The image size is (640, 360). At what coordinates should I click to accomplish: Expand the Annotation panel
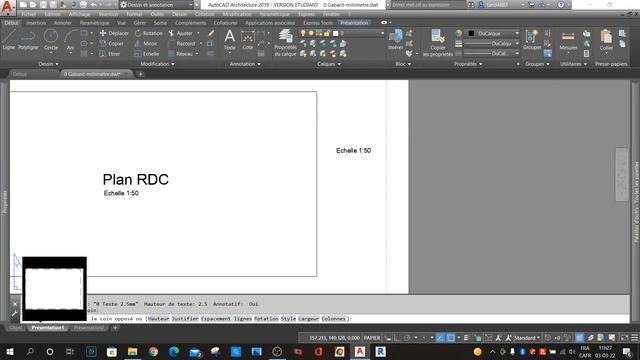245,64
